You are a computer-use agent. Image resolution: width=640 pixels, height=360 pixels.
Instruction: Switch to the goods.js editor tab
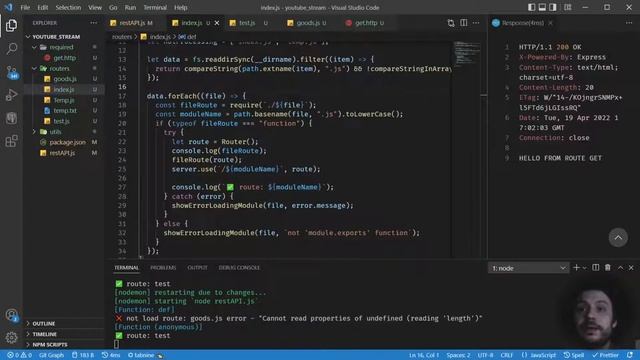[x=308, y=23]
